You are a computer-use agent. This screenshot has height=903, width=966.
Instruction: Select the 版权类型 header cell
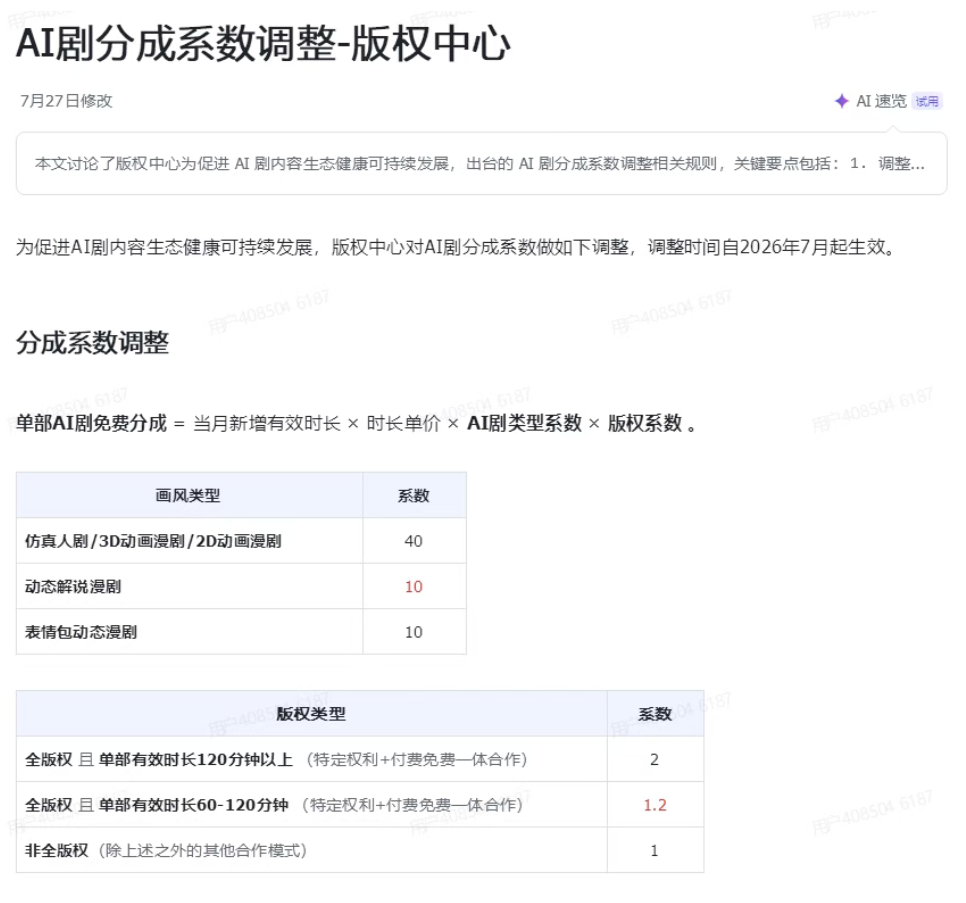click(x=311, y=714)
